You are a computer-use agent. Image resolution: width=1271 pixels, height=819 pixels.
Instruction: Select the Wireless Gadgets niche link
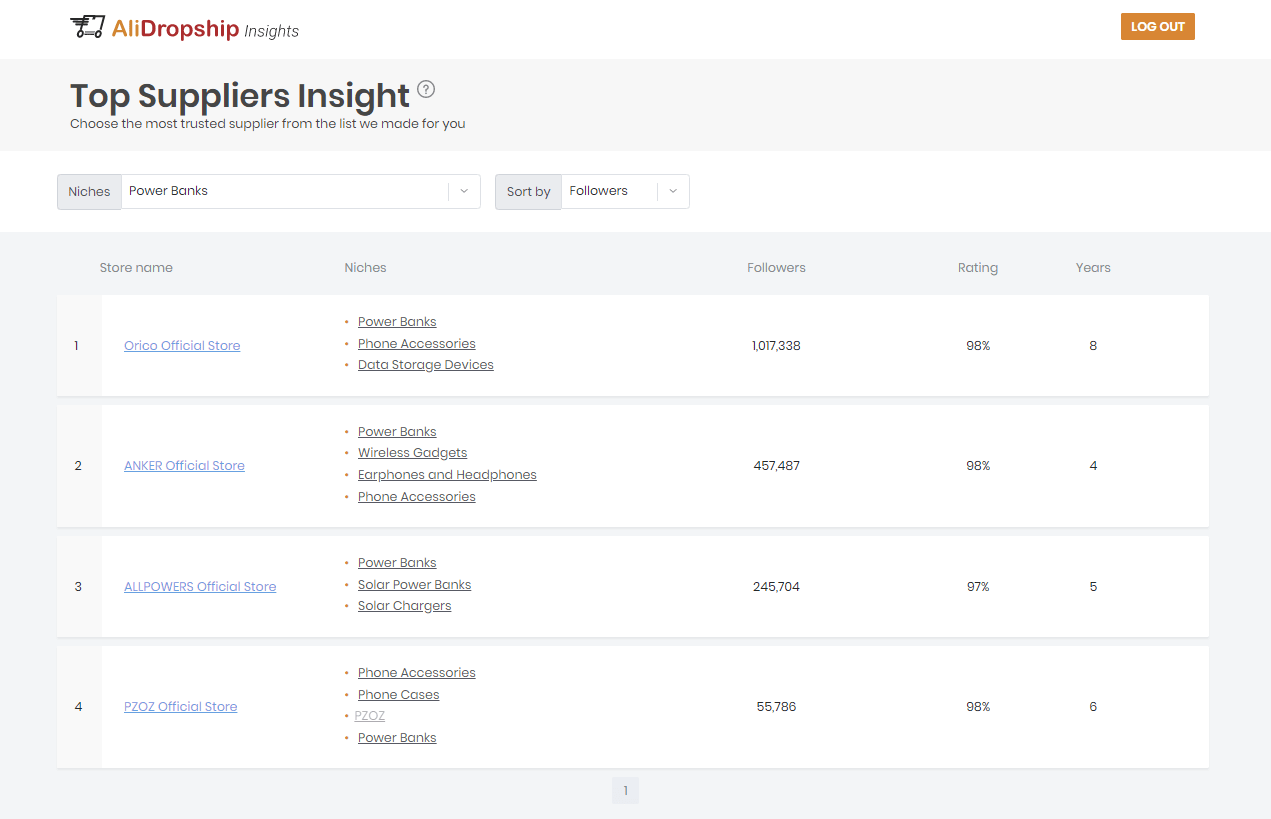coord(412,453)
